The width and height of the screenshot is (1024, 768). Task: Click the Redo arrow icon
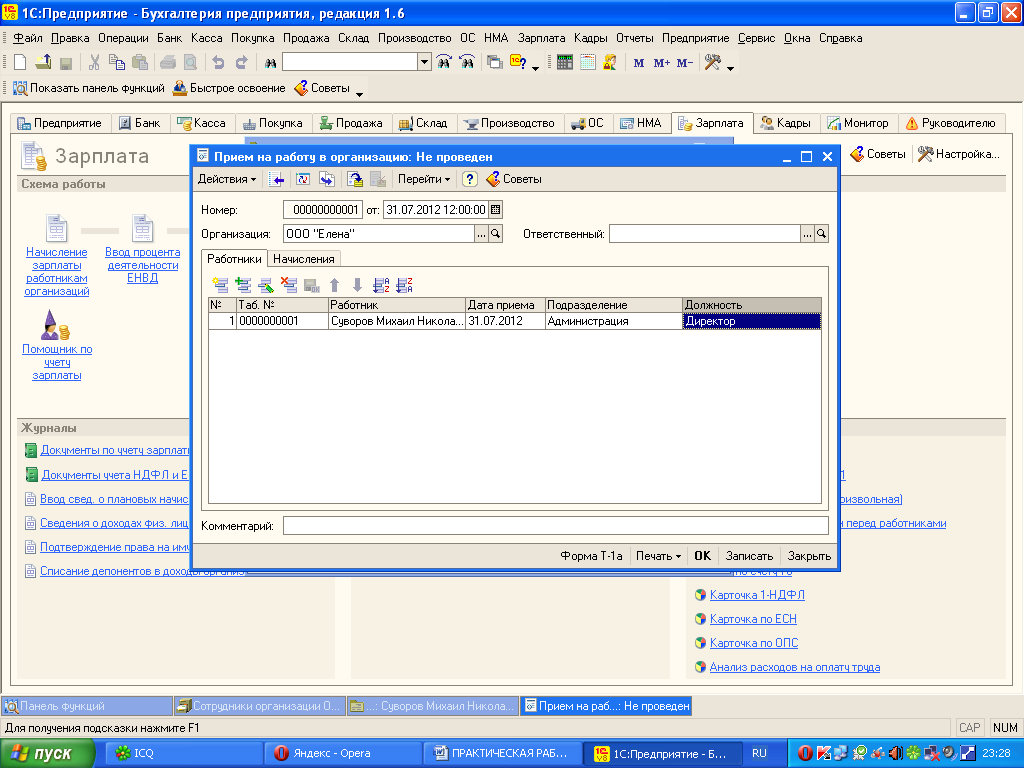242,63
